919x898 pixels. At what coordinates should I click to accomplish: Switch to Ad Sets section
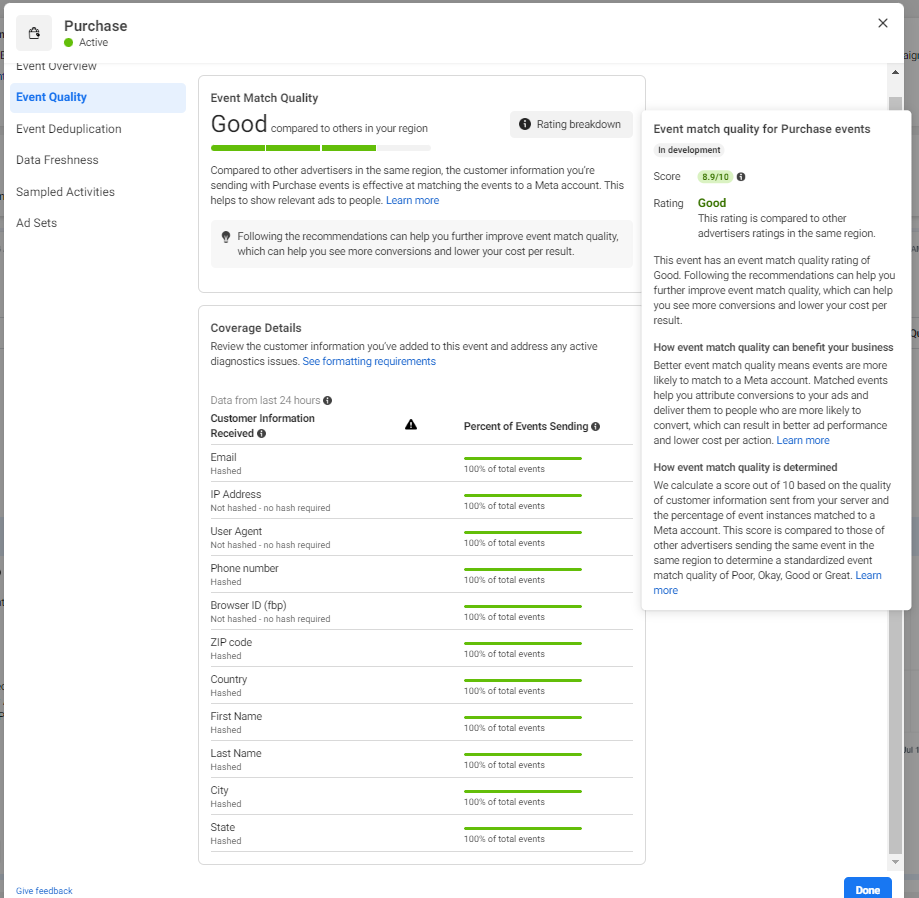pos(37,223)
